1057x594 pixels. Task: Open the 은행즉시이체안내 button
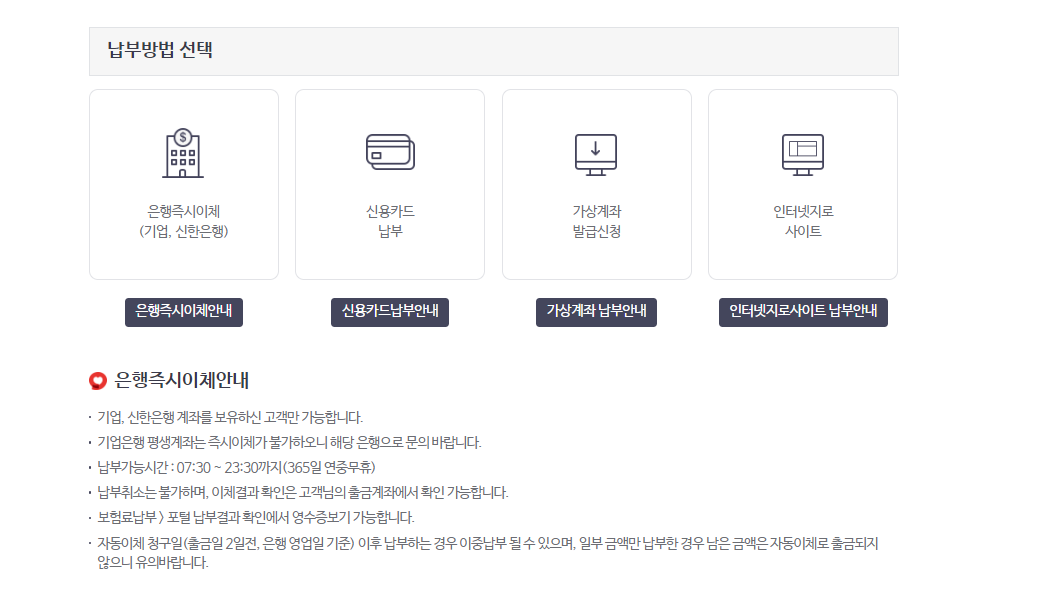183,311
